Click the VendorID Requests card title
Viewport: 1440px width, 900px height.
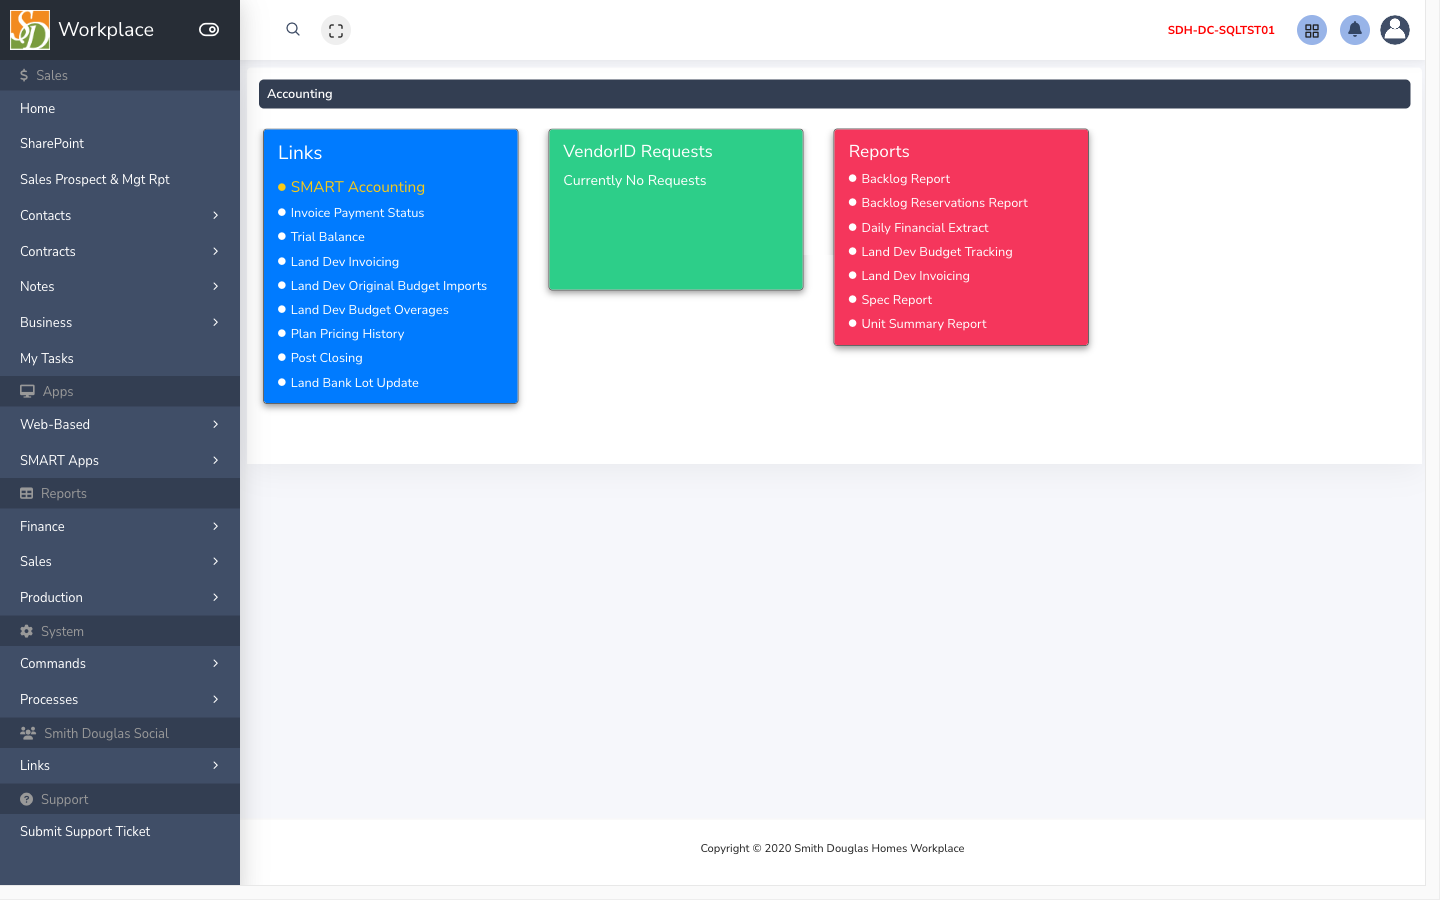point(637,151)
